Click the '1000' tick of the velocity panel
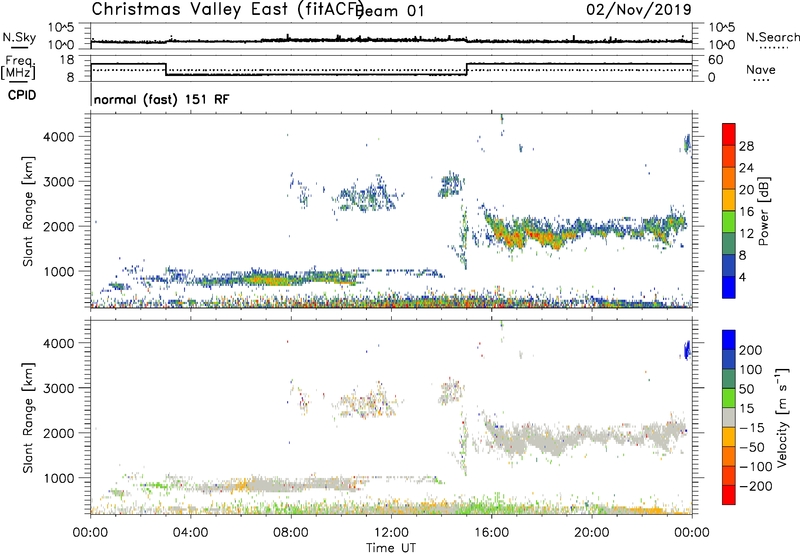 pyautogui.click(x=58, y=478)
